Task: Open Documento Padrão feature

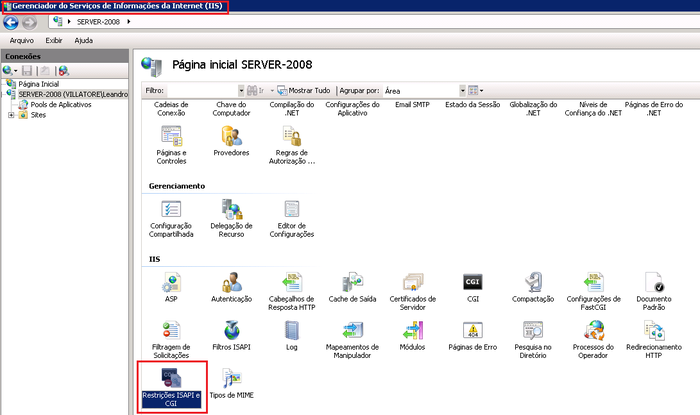Action: [x=654, y=292]
